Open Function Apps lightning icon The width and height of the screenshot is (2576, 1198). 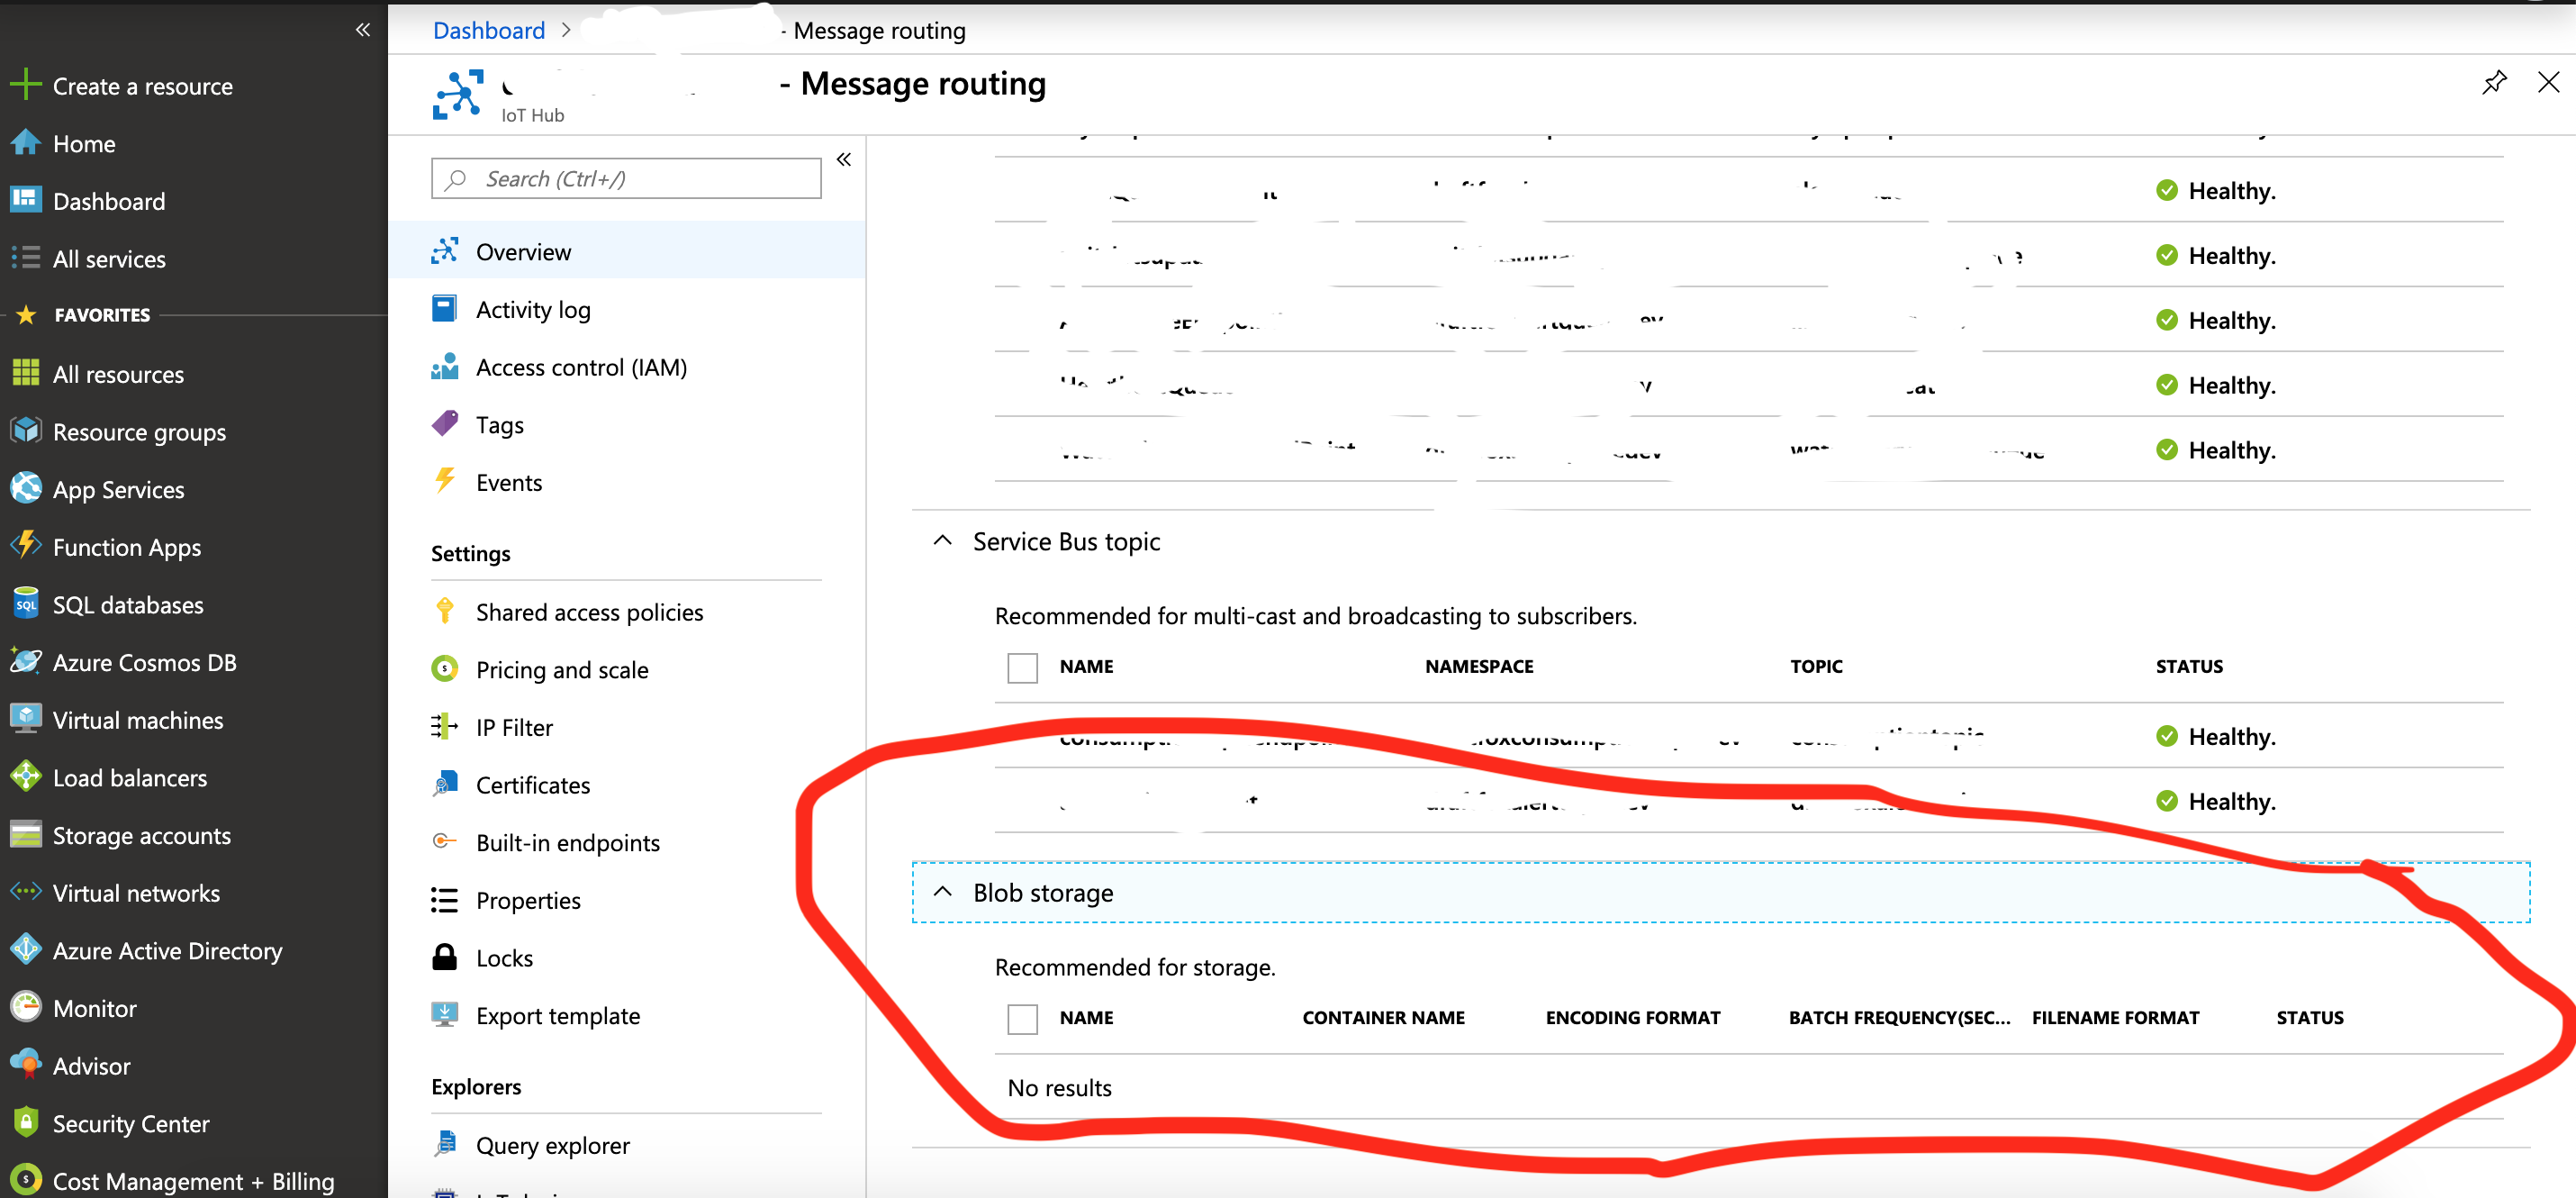coord(25,546)
